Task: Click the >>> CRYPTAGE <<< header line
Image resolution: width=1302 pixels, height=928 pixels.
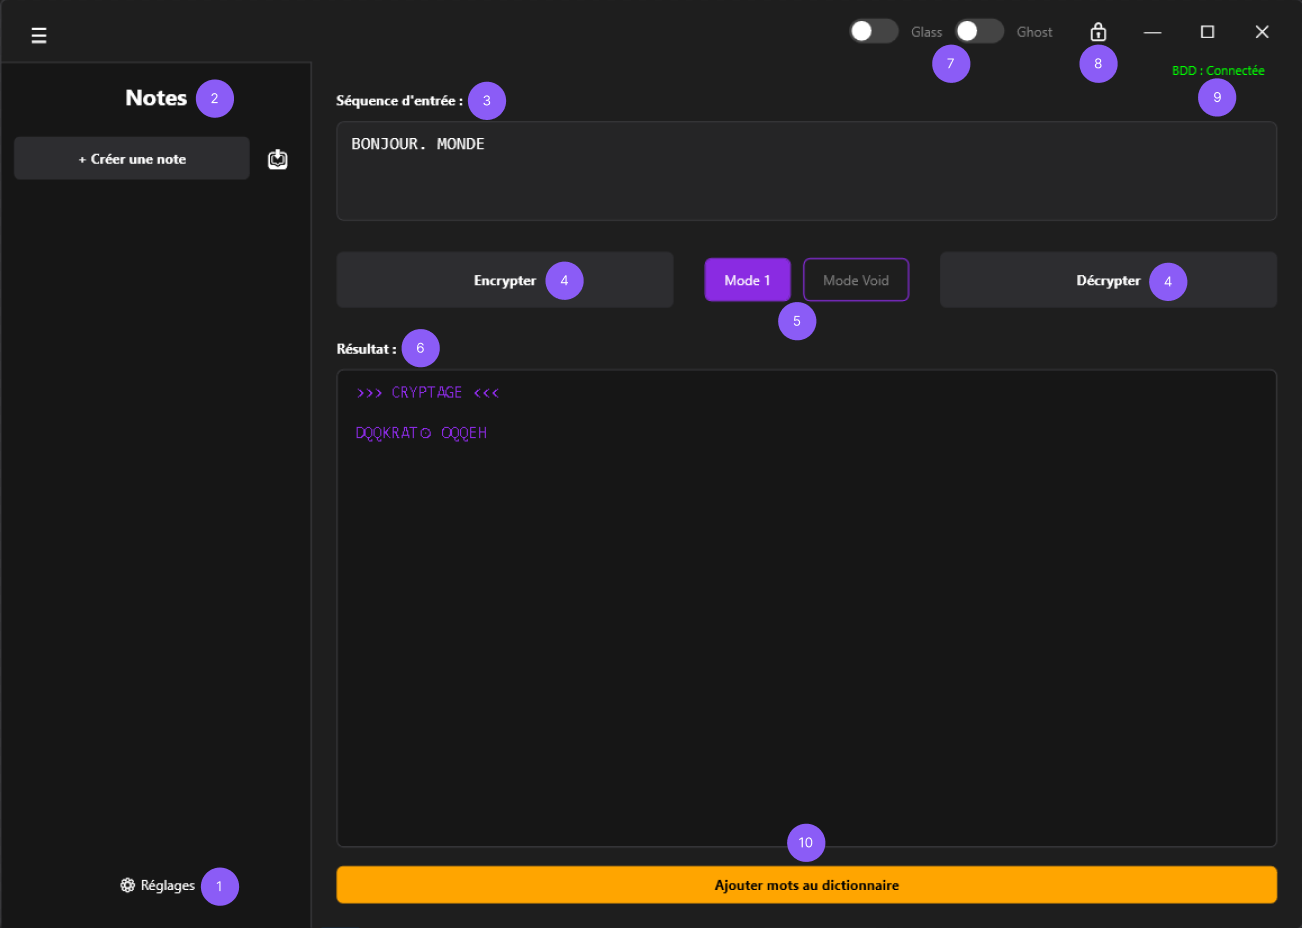Action: point(428,393)
